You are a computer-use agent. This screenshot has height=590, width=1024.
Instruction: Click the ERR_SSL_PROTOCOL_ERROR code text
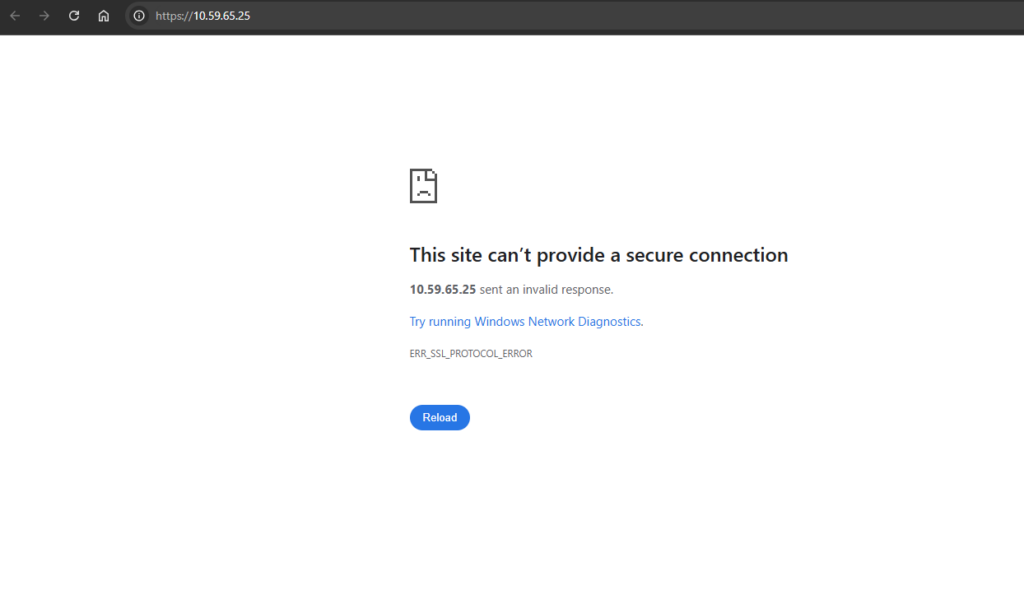coord(471,353)
